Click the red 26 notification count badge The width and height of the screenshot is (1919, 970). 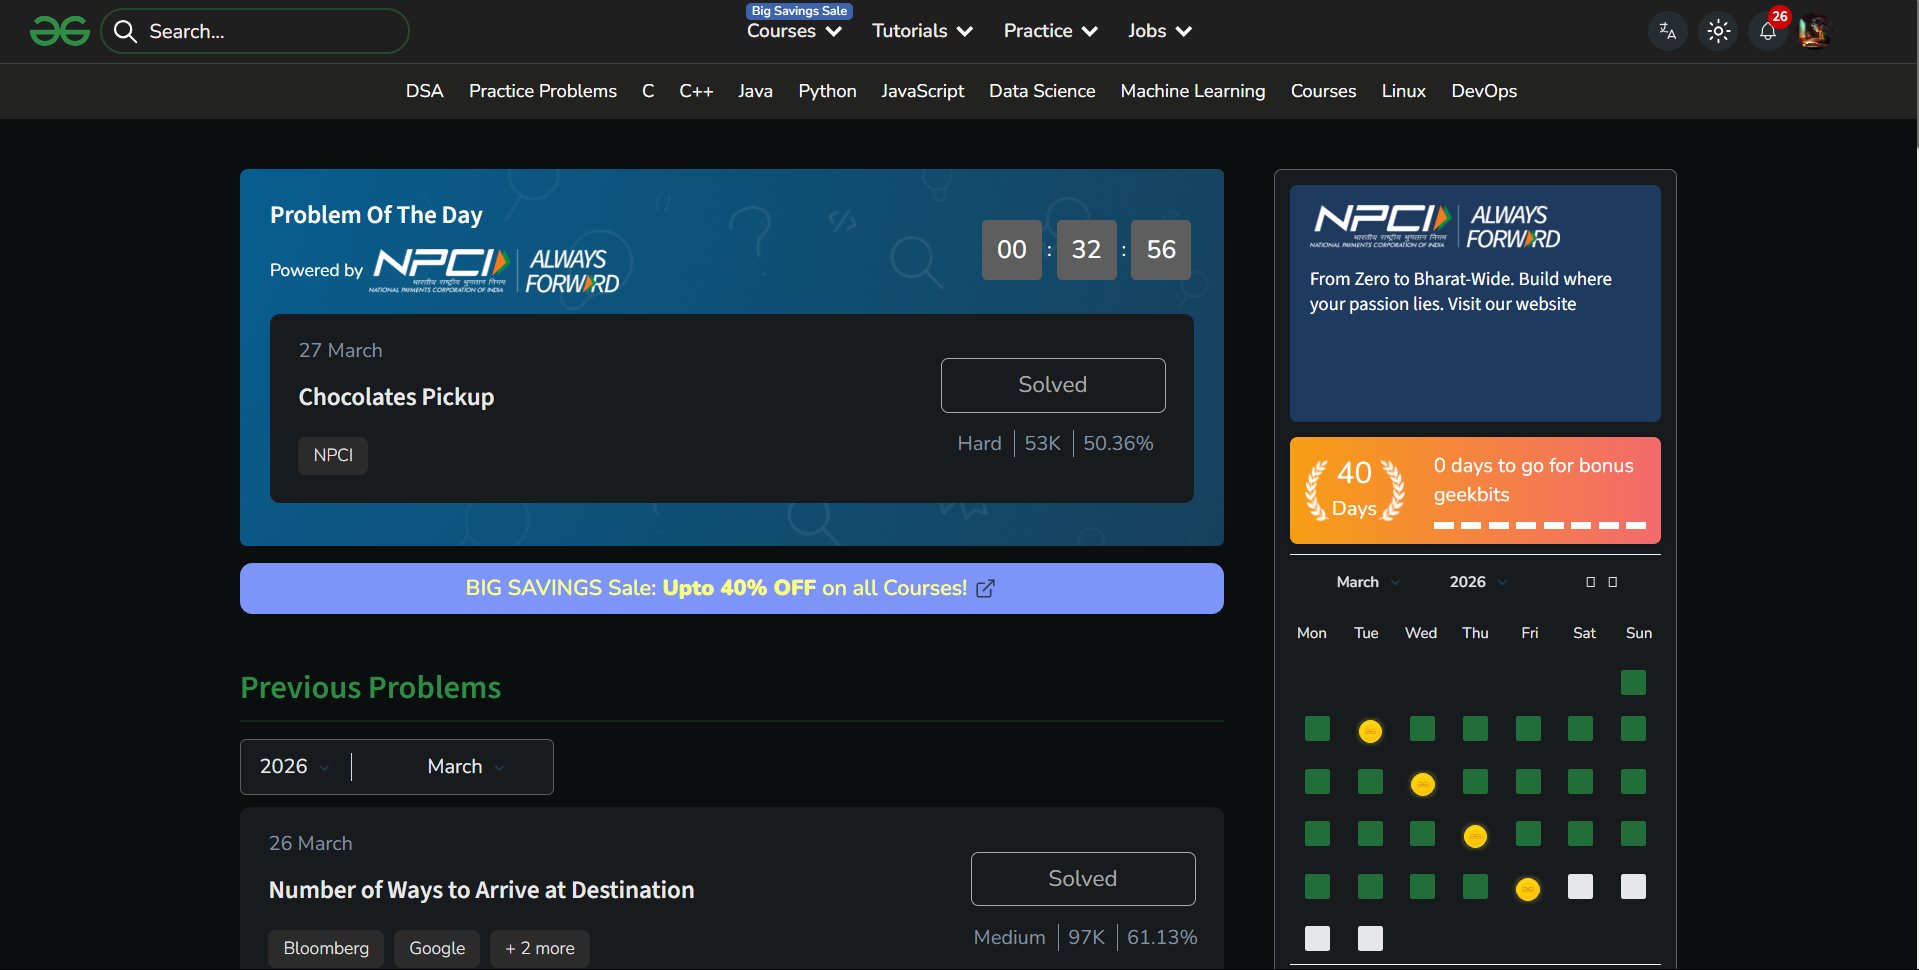pos(1779,16)
